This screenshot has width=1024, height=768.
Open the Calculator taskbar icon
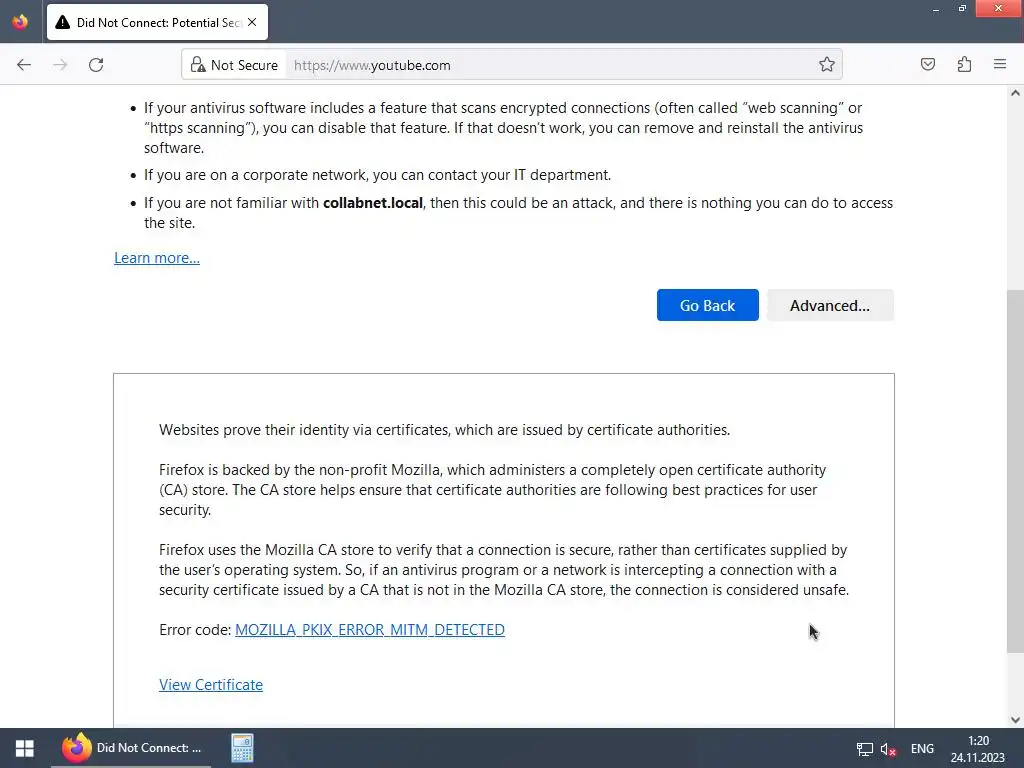(x=242, y=748)
